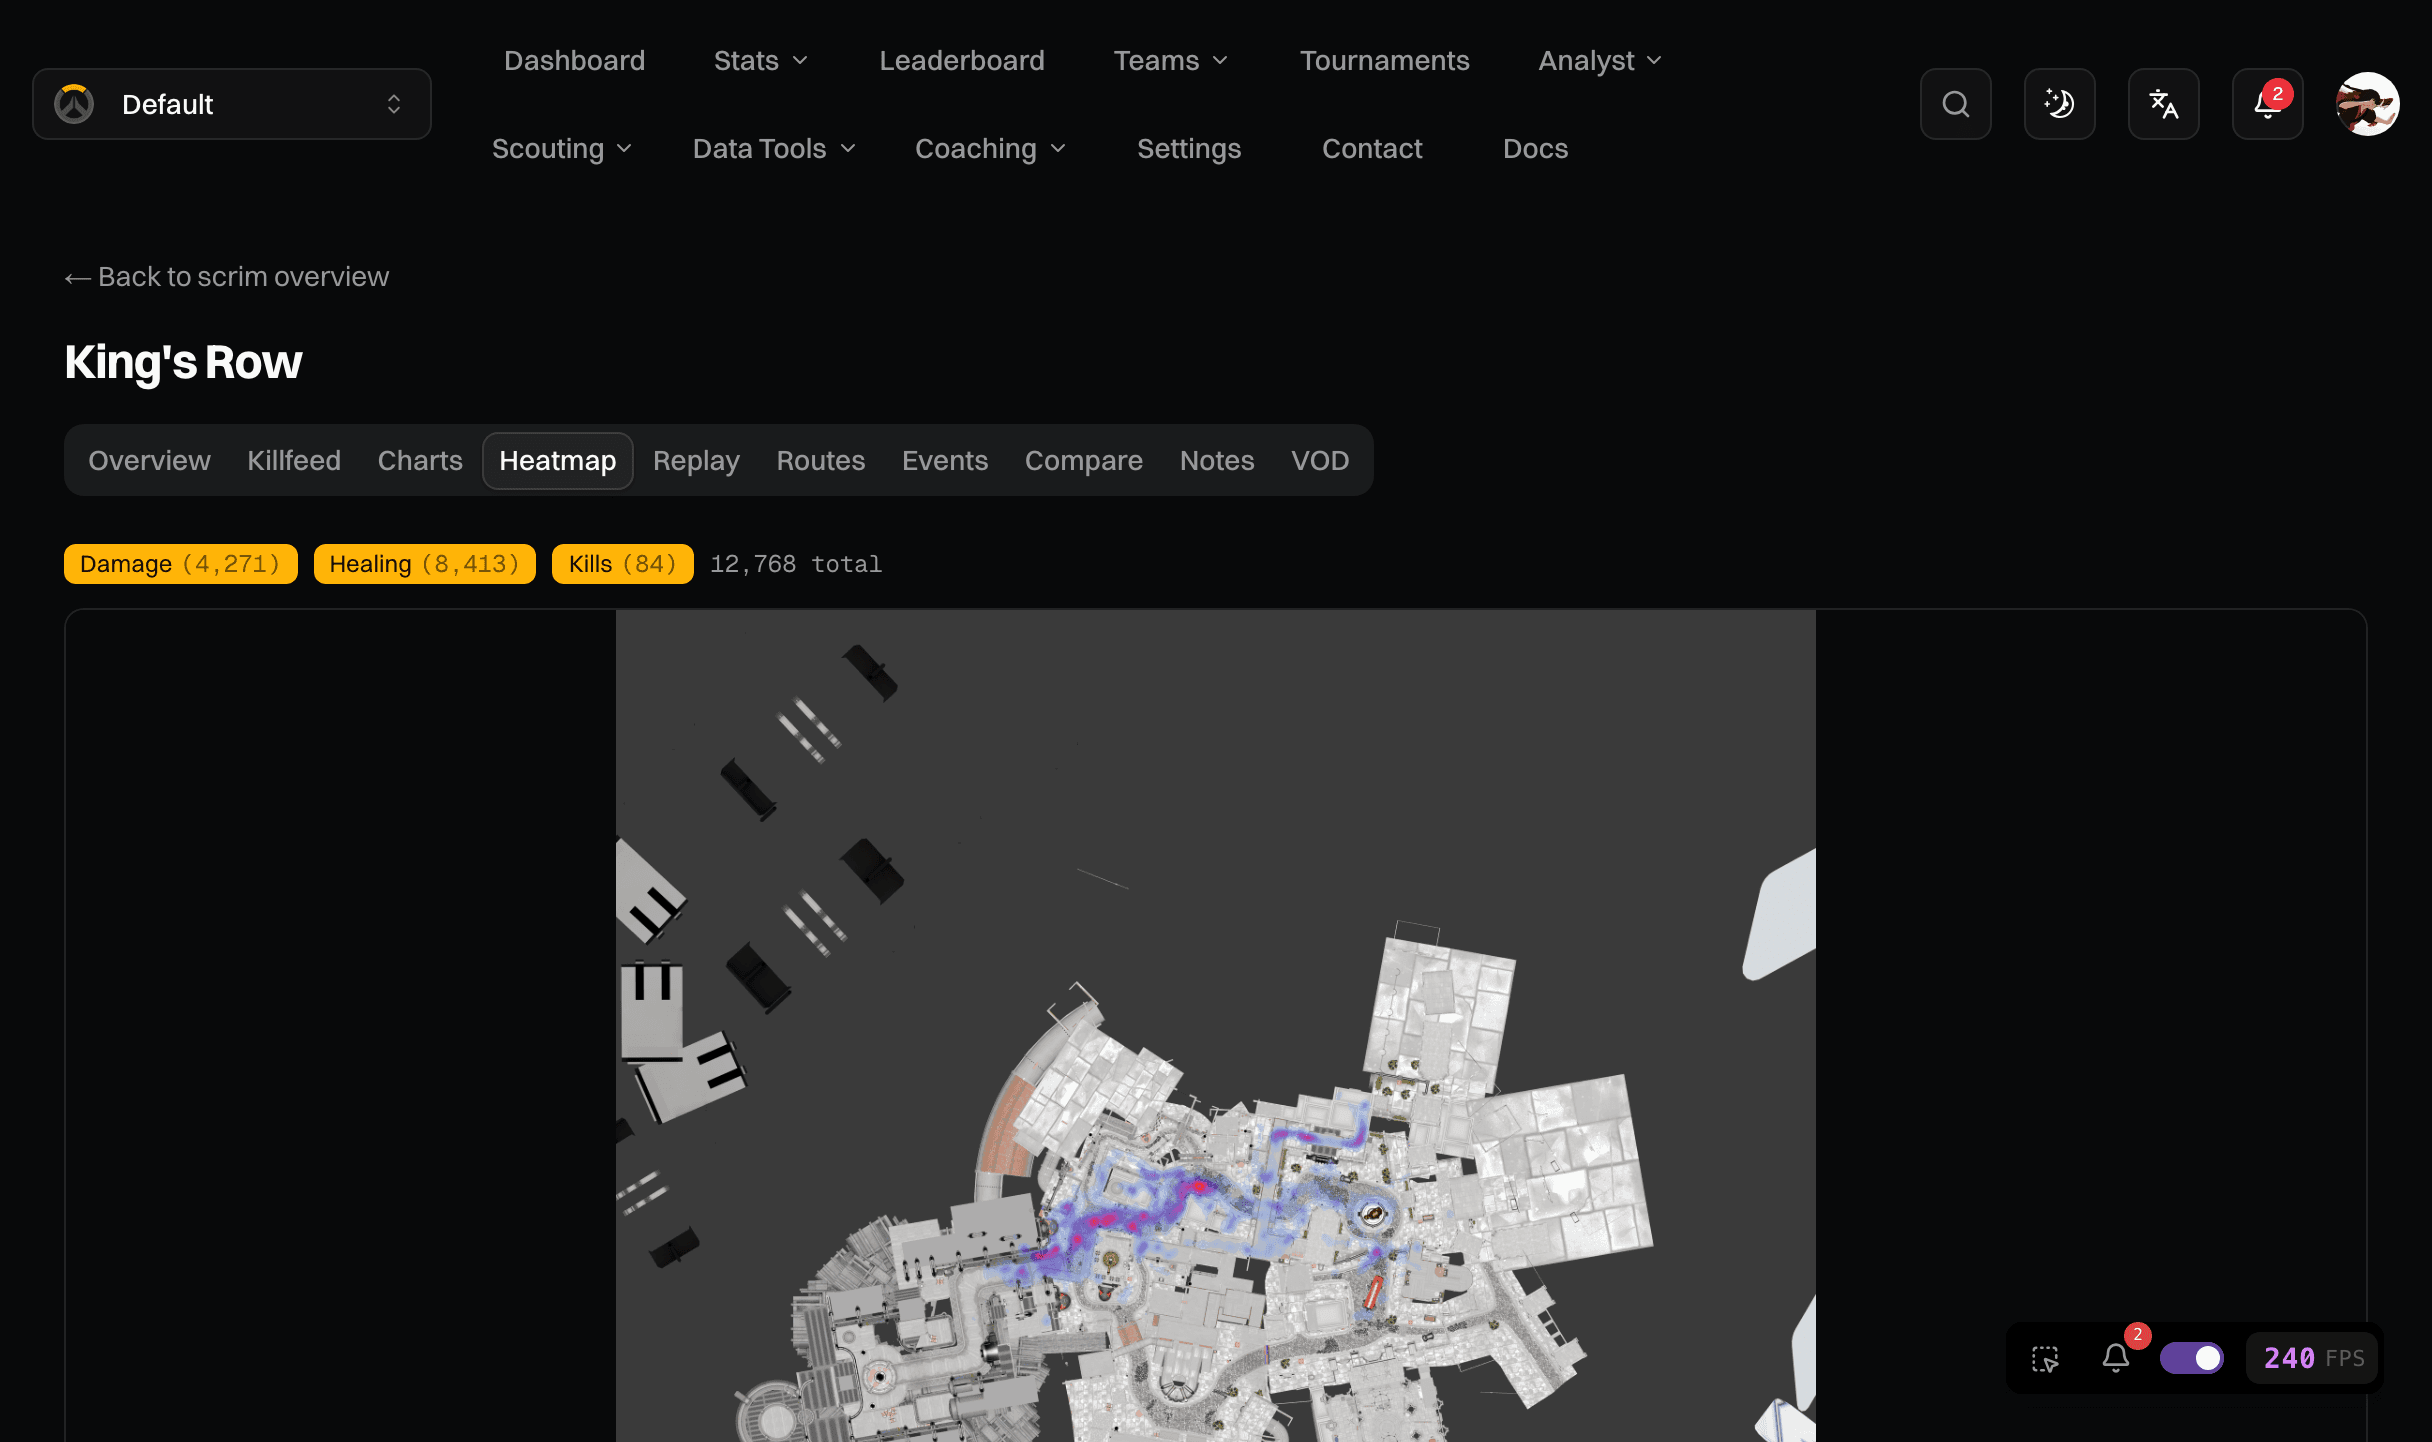Open the language translate icon
This screenshot has width=2432, height=1442.
coord(2163,104)
